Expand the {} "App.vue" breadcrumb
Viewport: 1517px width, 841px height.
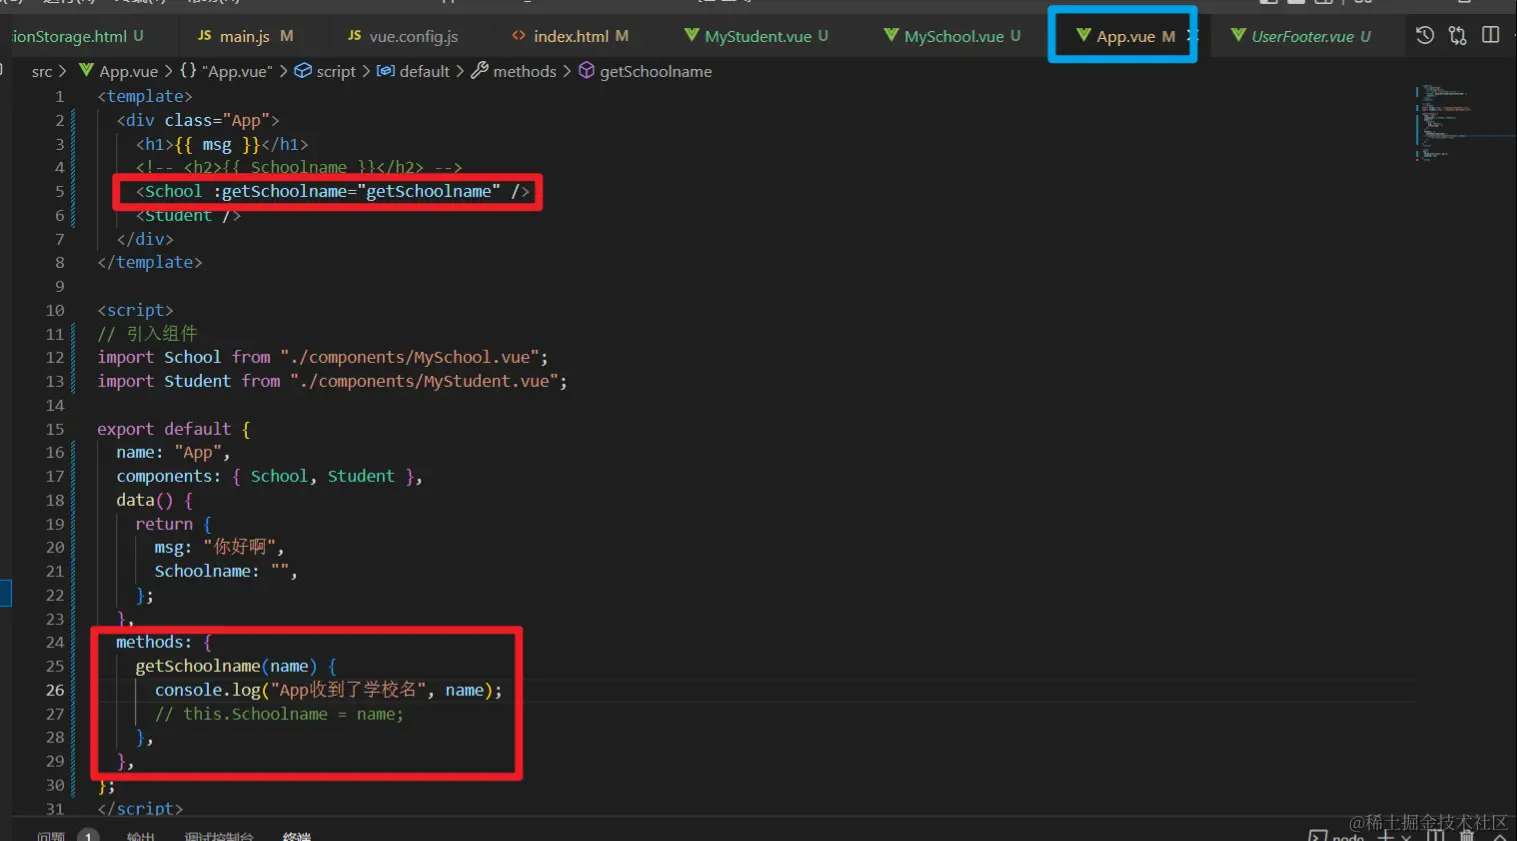[x=226, y=71]
